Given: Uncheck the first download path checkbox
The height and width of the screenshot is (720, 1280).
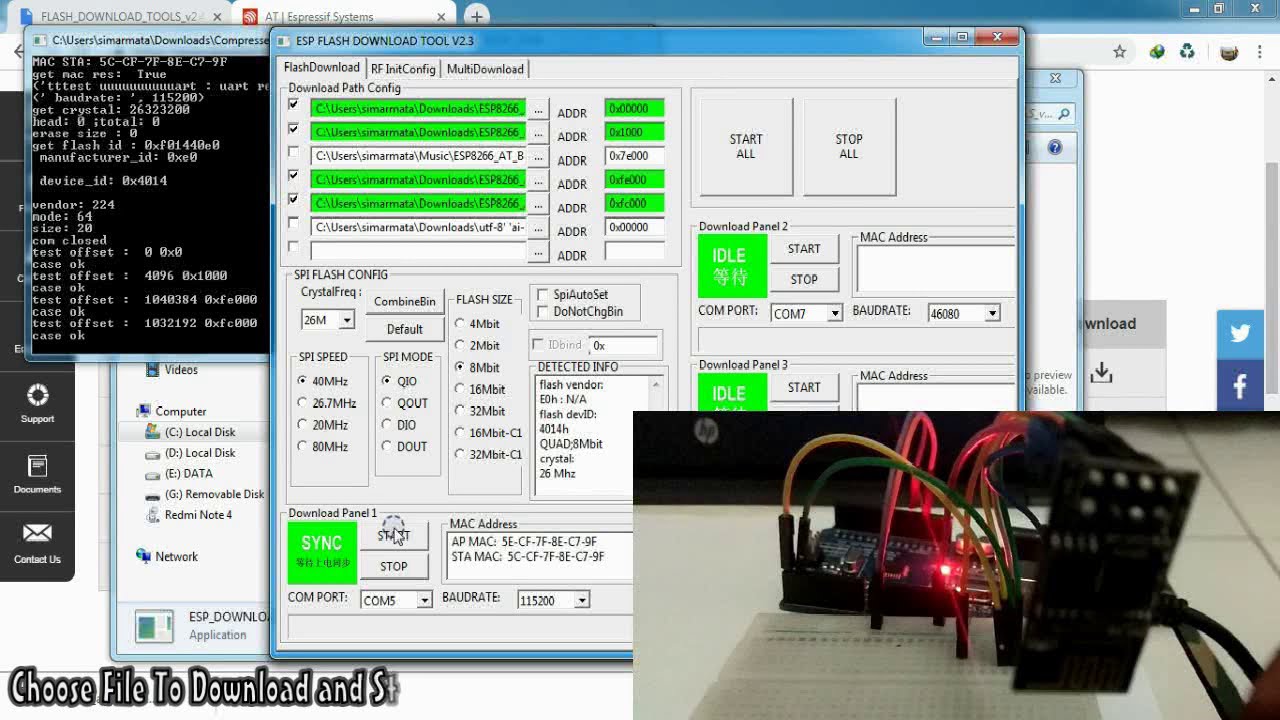Looking at the screenshot, I should pos(293,105).
